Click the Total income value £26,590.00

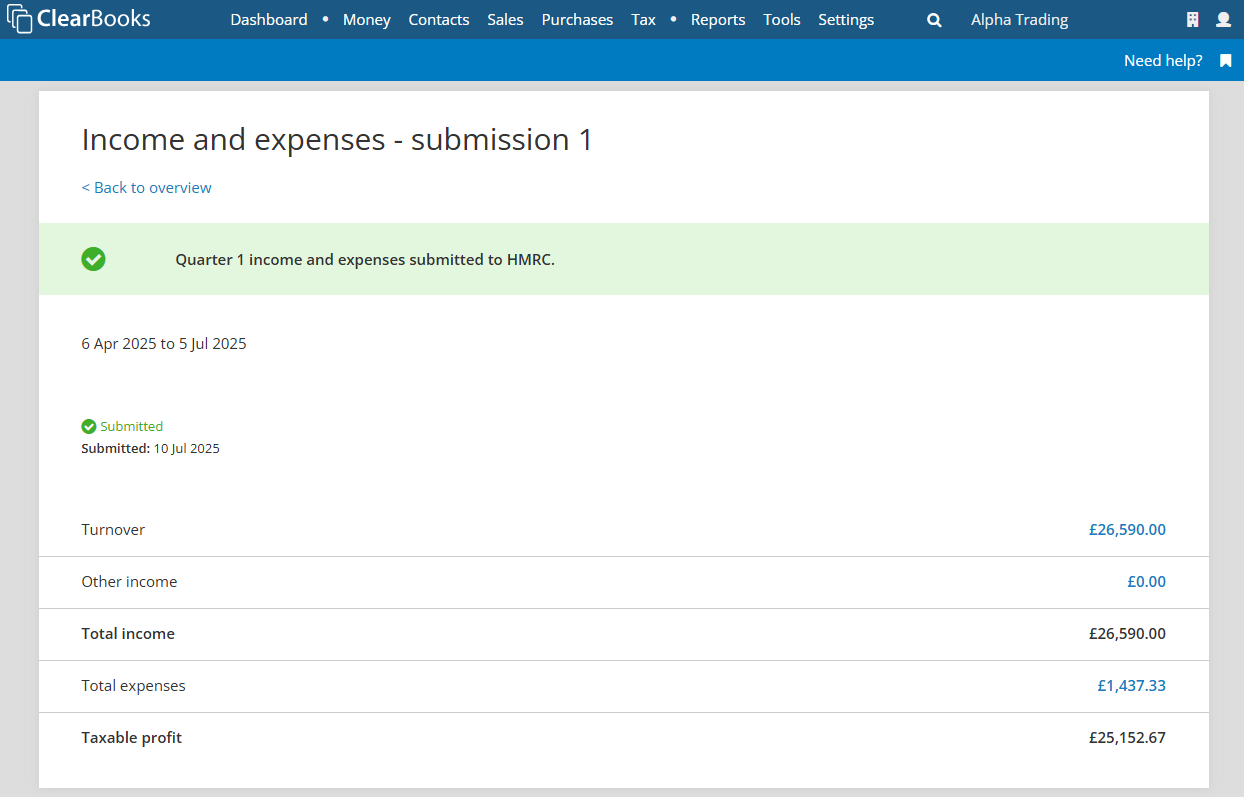[x=1127, y=634]
